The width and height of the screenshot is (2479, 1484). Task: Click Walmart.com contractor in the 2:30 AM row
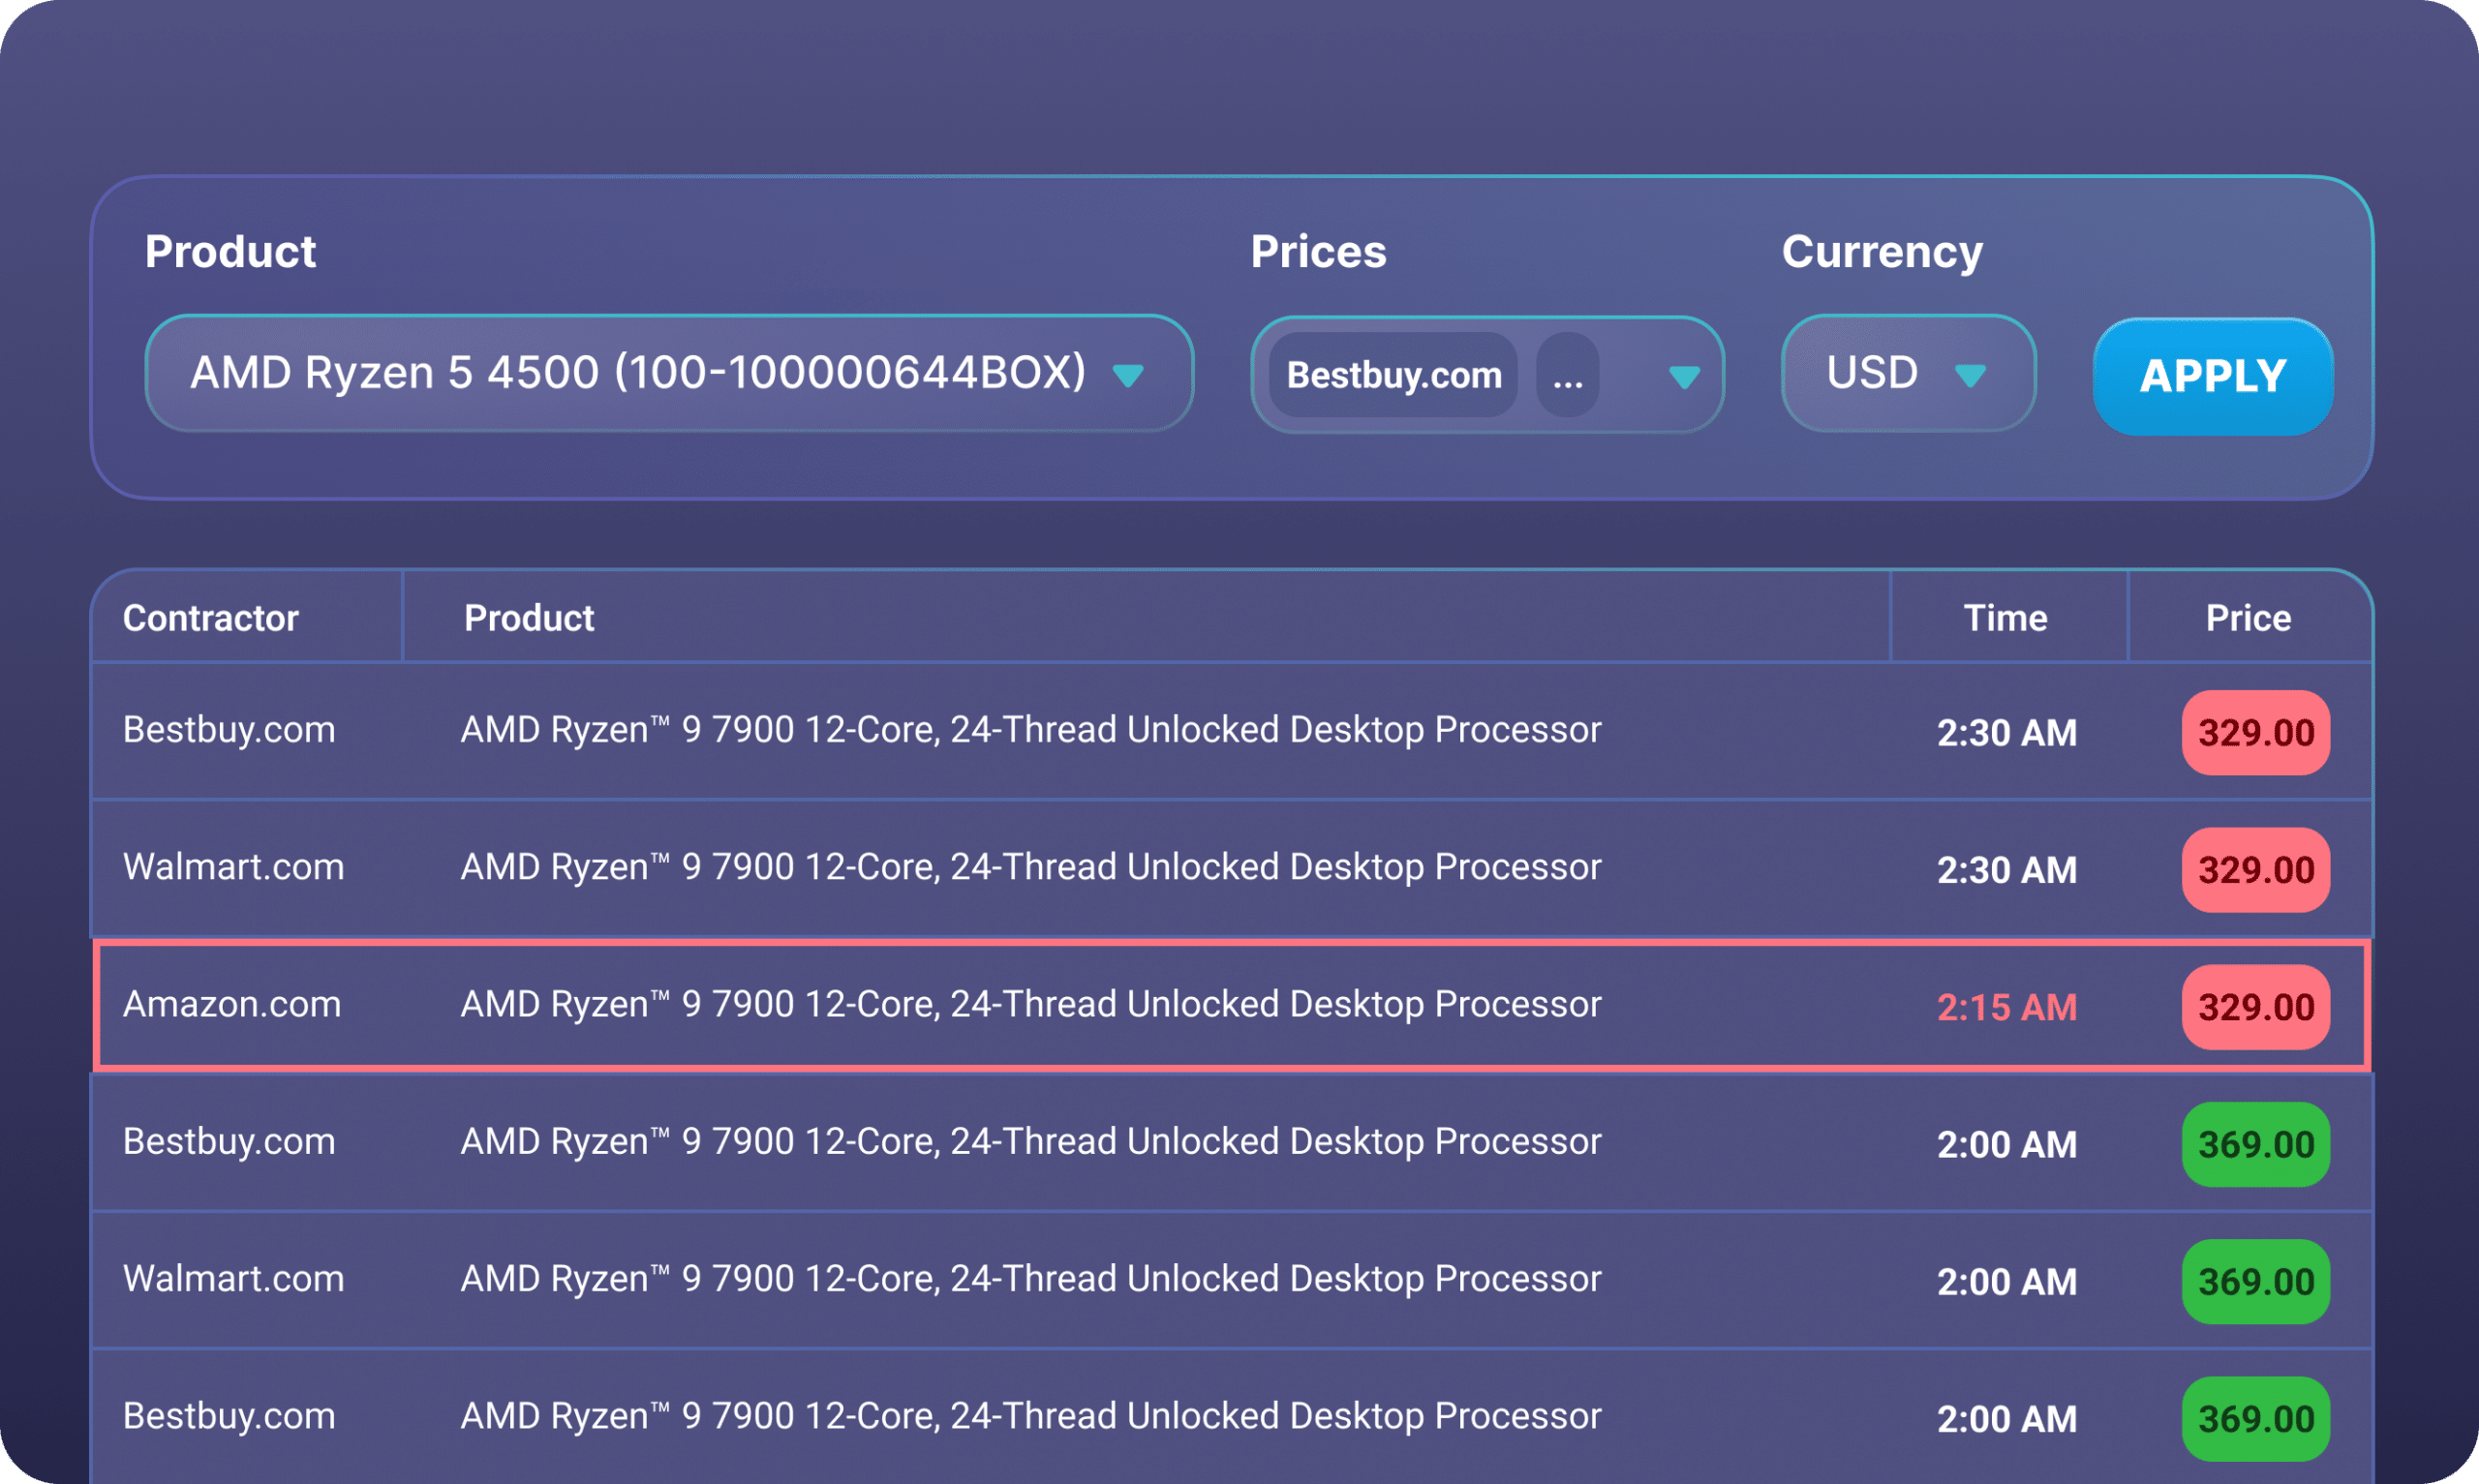pos(233,867)
